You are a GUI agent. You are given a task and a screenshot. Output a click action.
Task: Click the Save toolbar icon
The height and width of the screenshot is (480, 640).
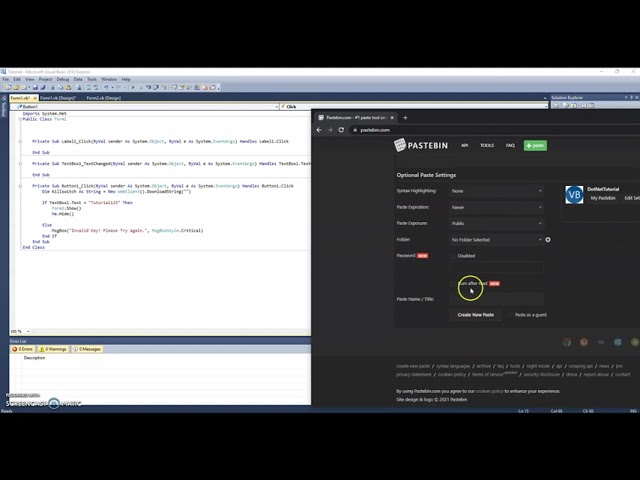35,87
